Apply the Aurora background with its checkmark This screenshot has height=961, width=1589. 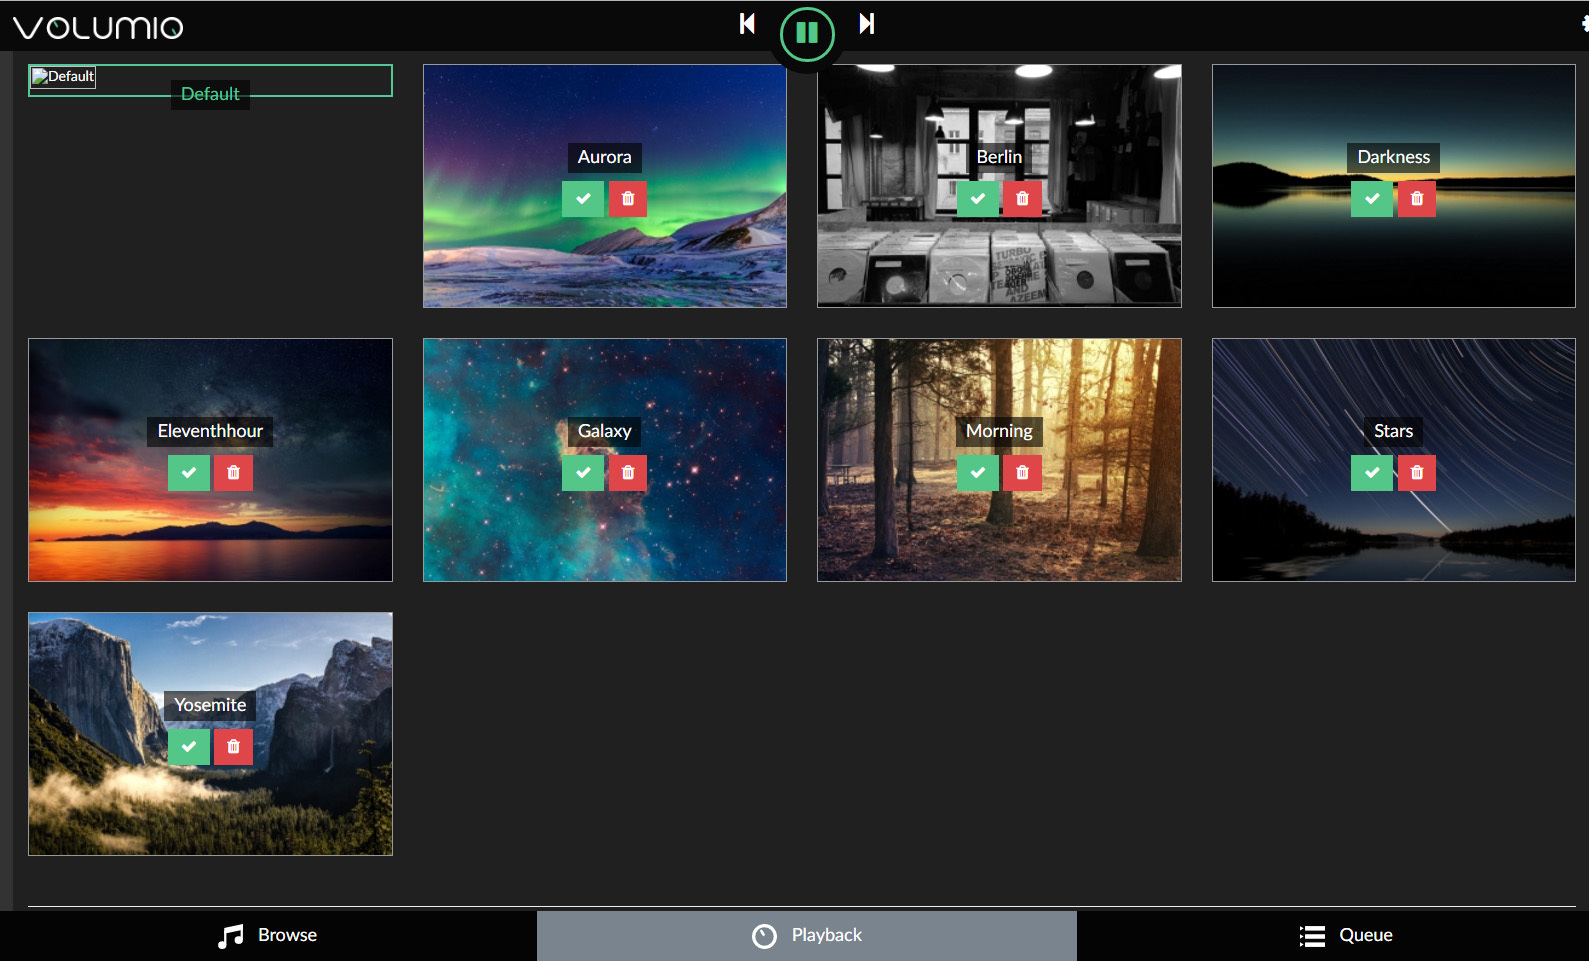583,199
